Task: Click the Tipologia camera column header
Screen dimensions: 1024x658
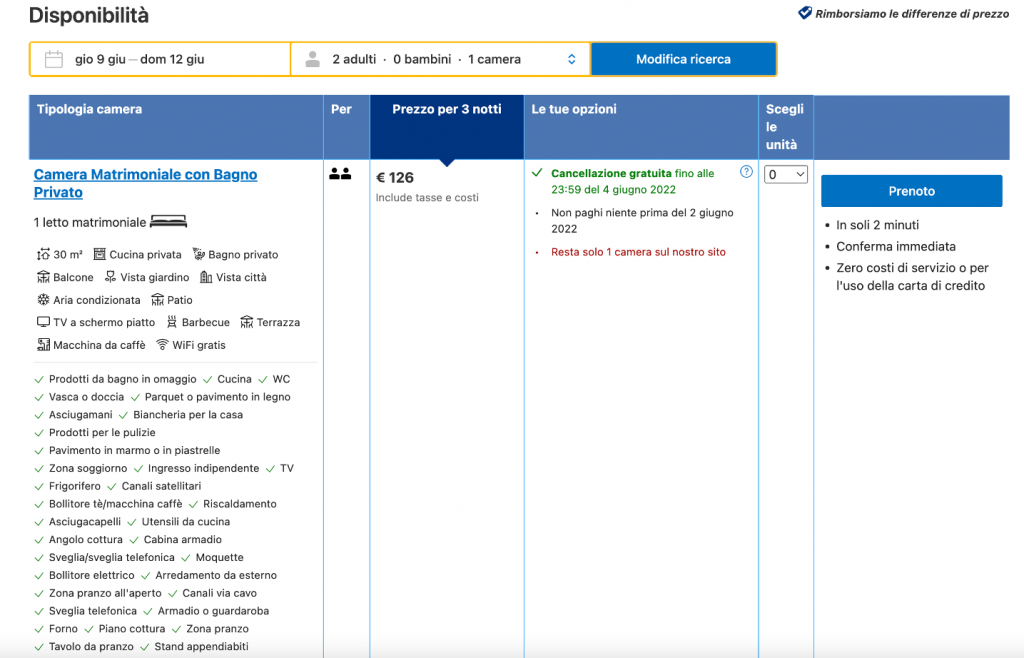Action: click(x=90, y=109)
